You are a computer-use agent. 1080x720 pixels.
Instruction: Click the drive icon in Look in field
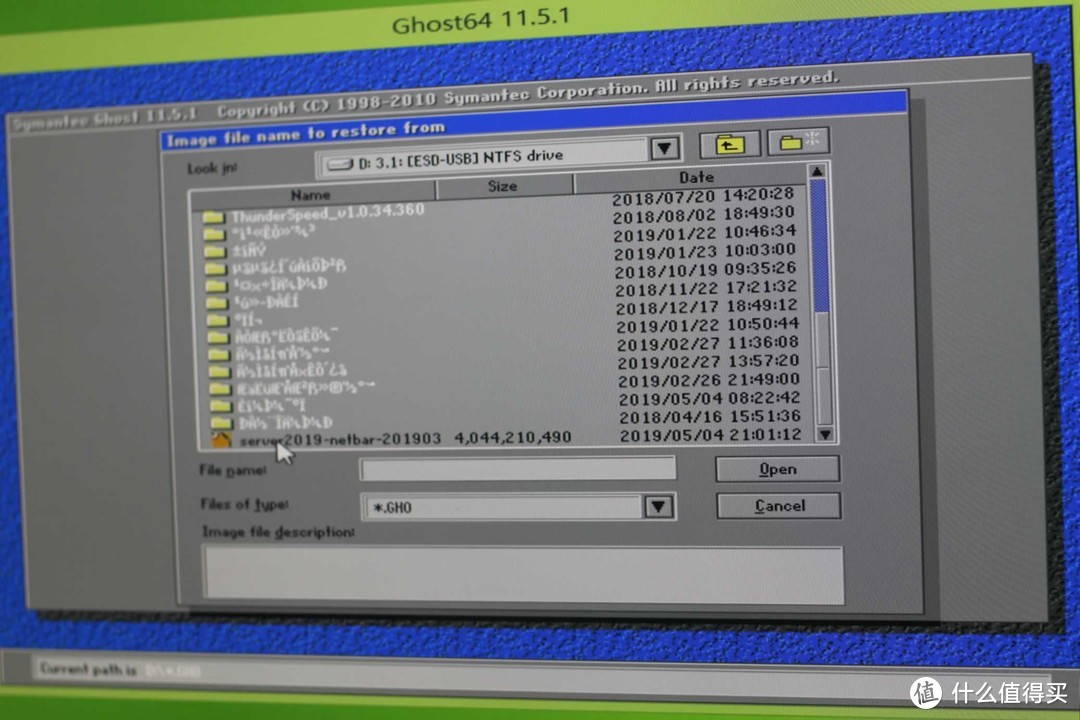pos(340,164)
